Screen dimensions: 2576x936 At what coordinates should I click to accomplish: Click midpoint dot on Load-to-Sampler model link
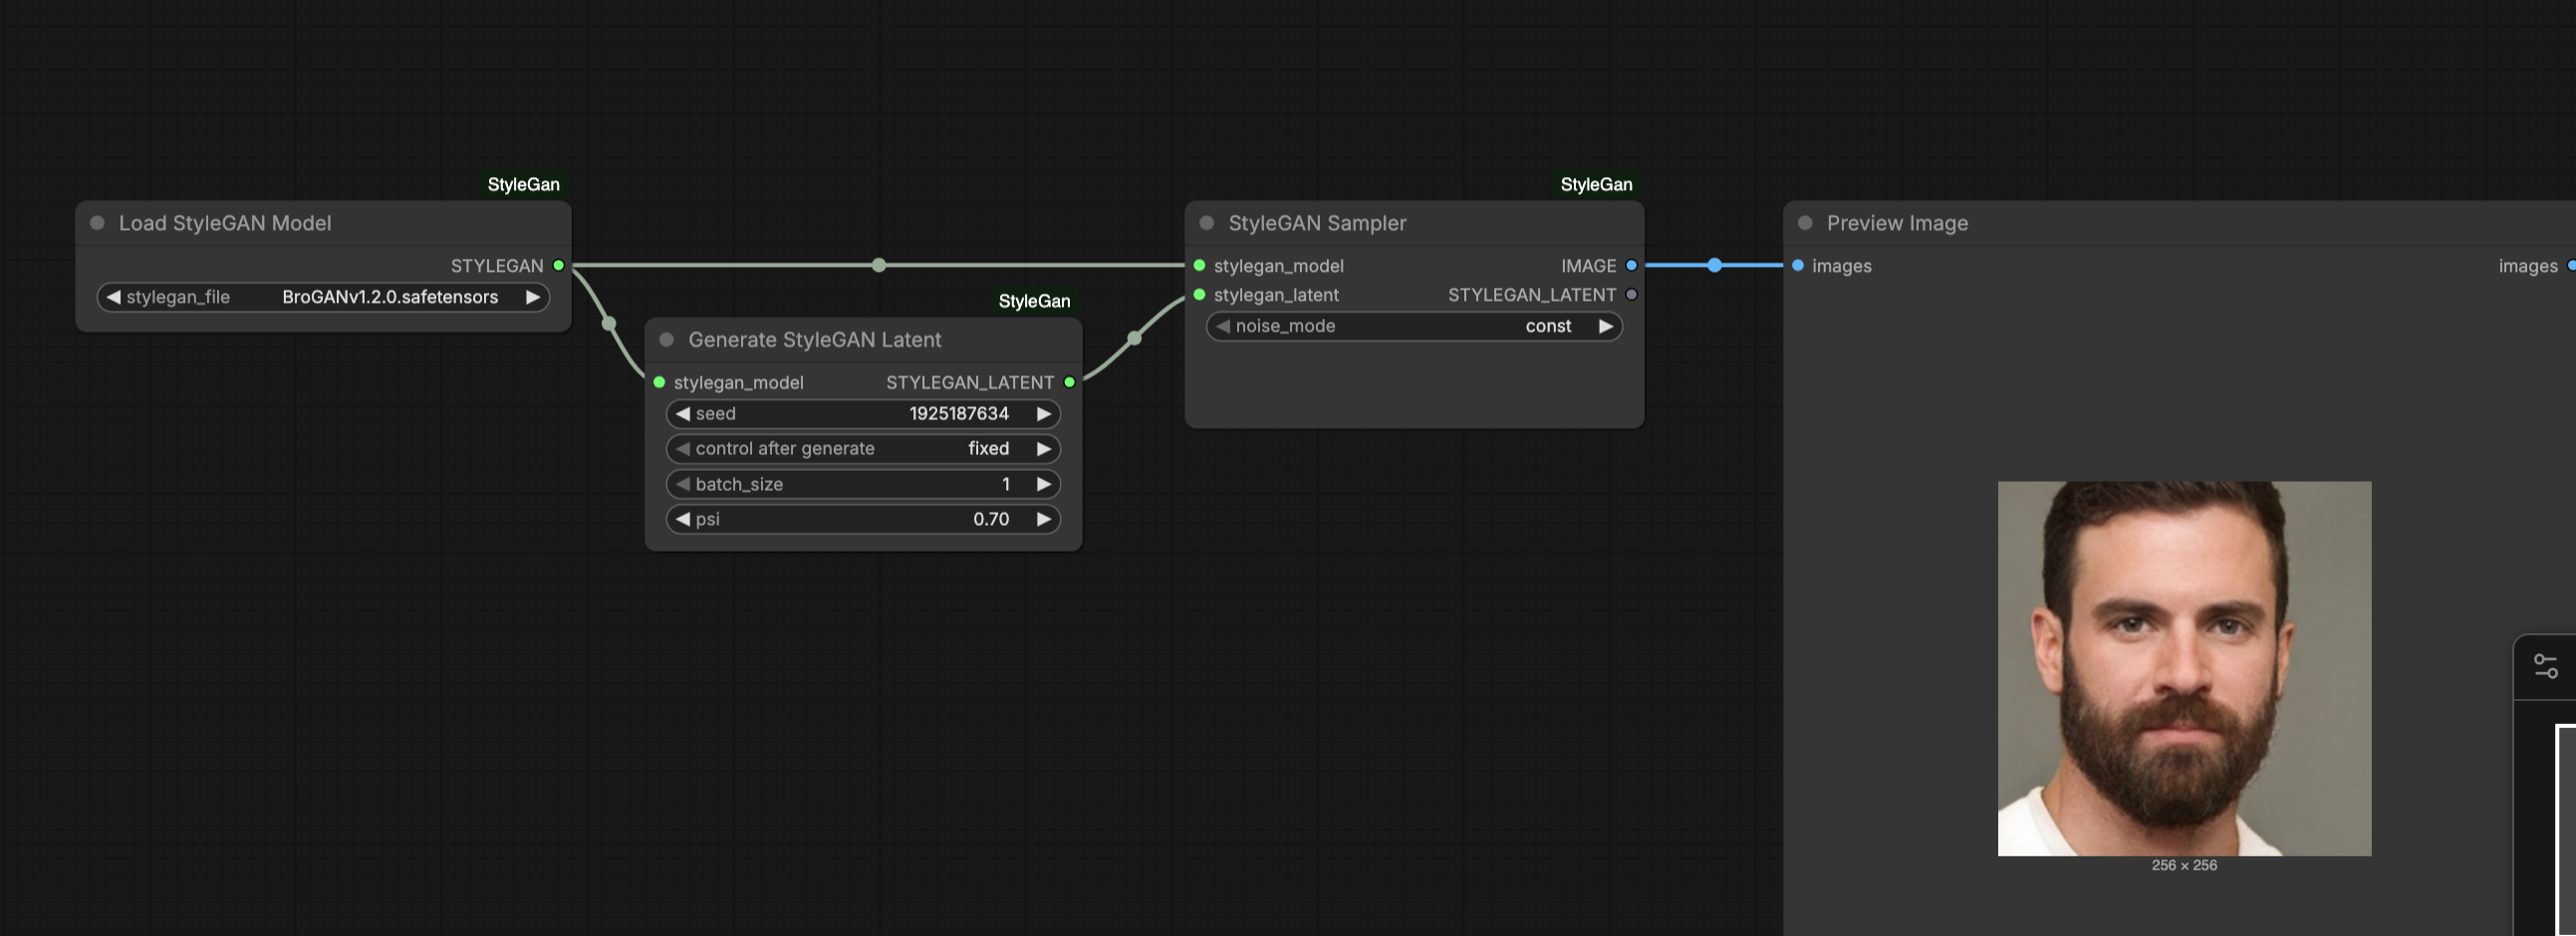(x=879, y=265)
